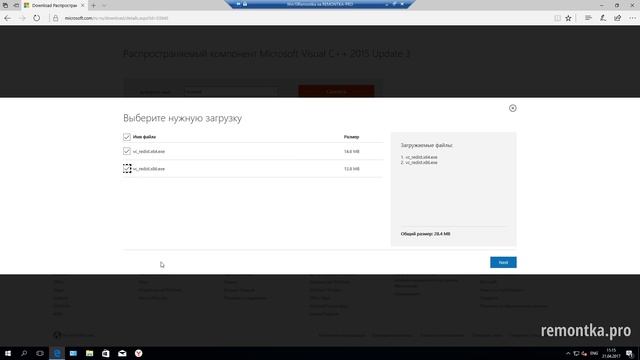Click the Share icon in Edge toolbar

point(618,18)
